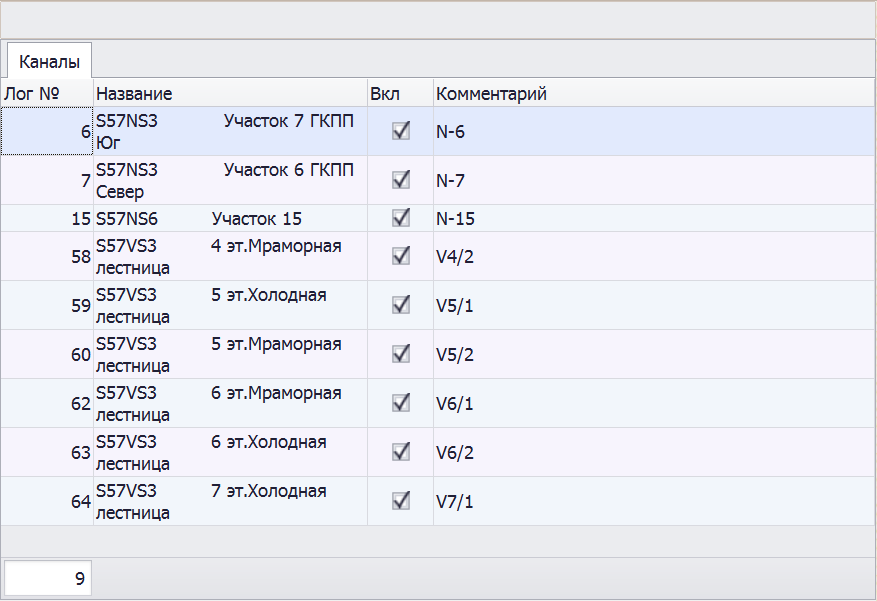The image size is (877, 601).
Task: Click the log number 58 cell
Action: pos(47,257)
